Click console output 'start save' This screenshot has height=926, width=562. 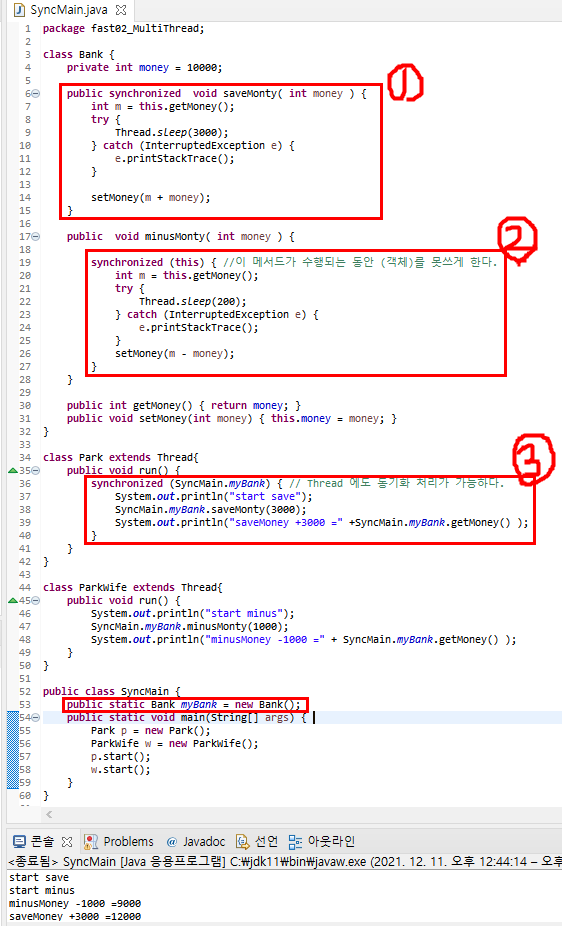(39, 877)
